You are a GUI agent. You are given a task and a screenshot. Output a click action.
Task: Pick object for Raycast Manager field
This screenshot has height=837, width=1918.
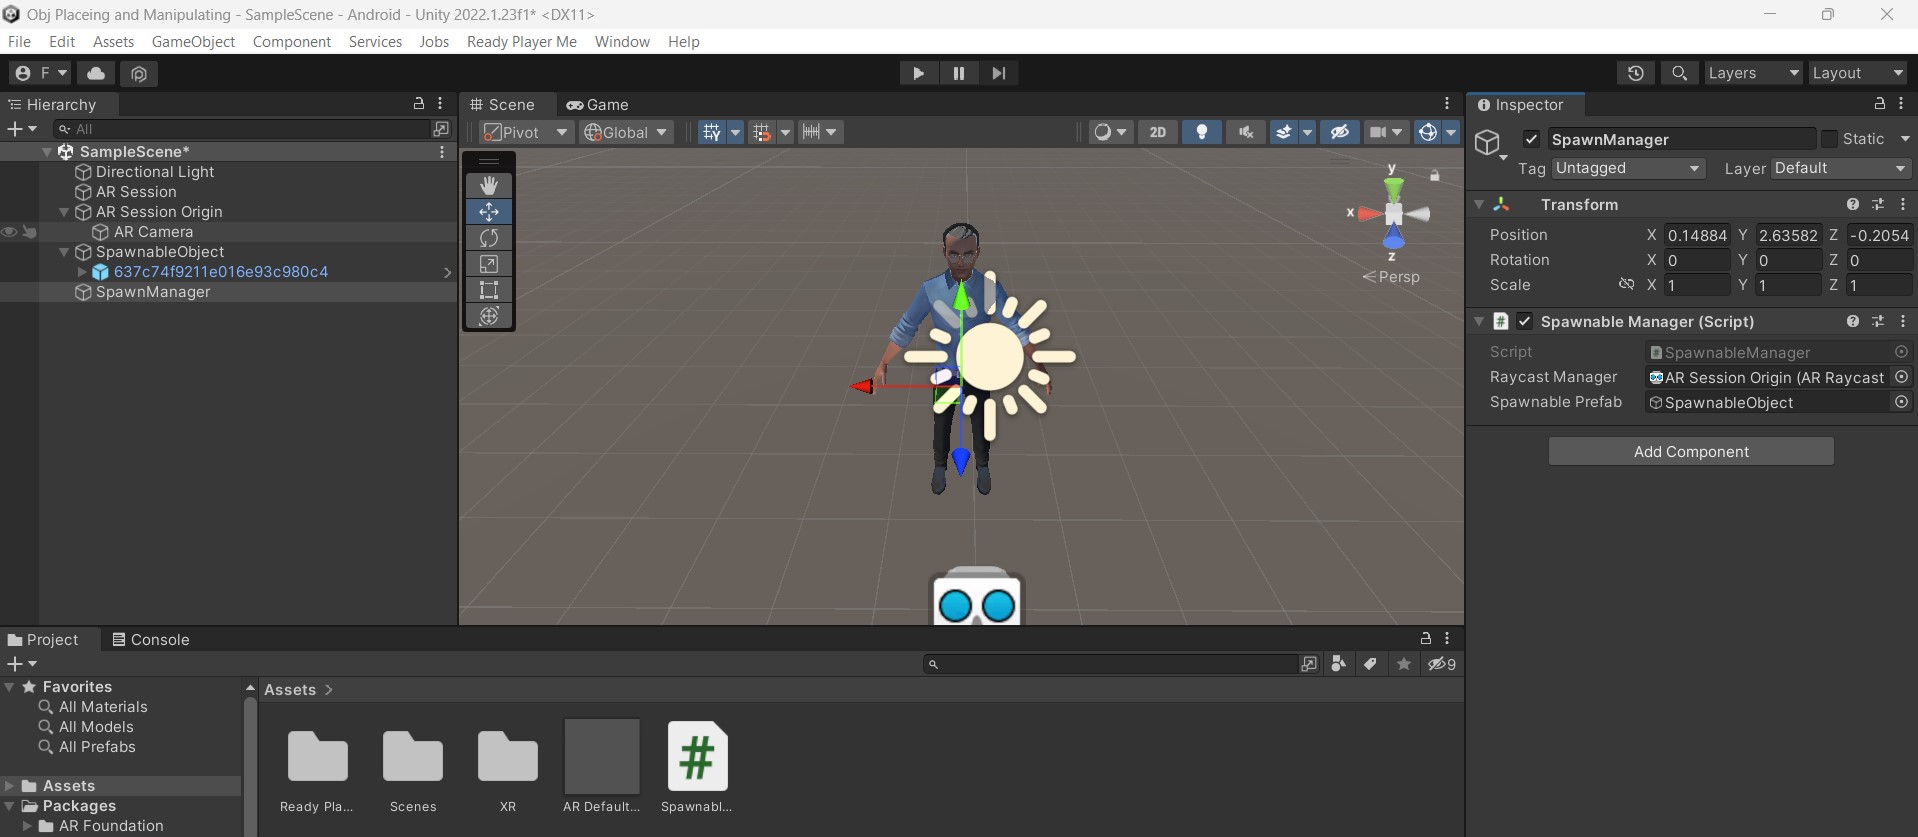coord(1902,377)
